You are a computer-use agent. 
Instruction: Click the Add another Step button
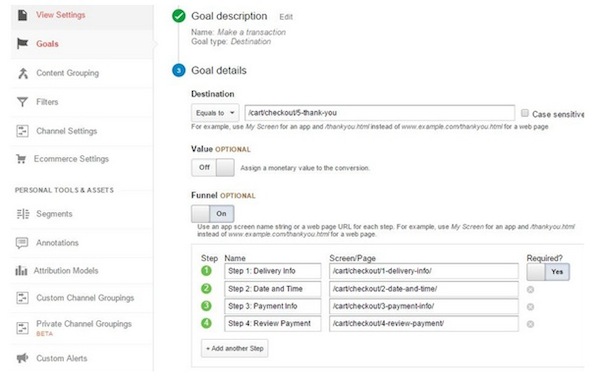[235, 348]
